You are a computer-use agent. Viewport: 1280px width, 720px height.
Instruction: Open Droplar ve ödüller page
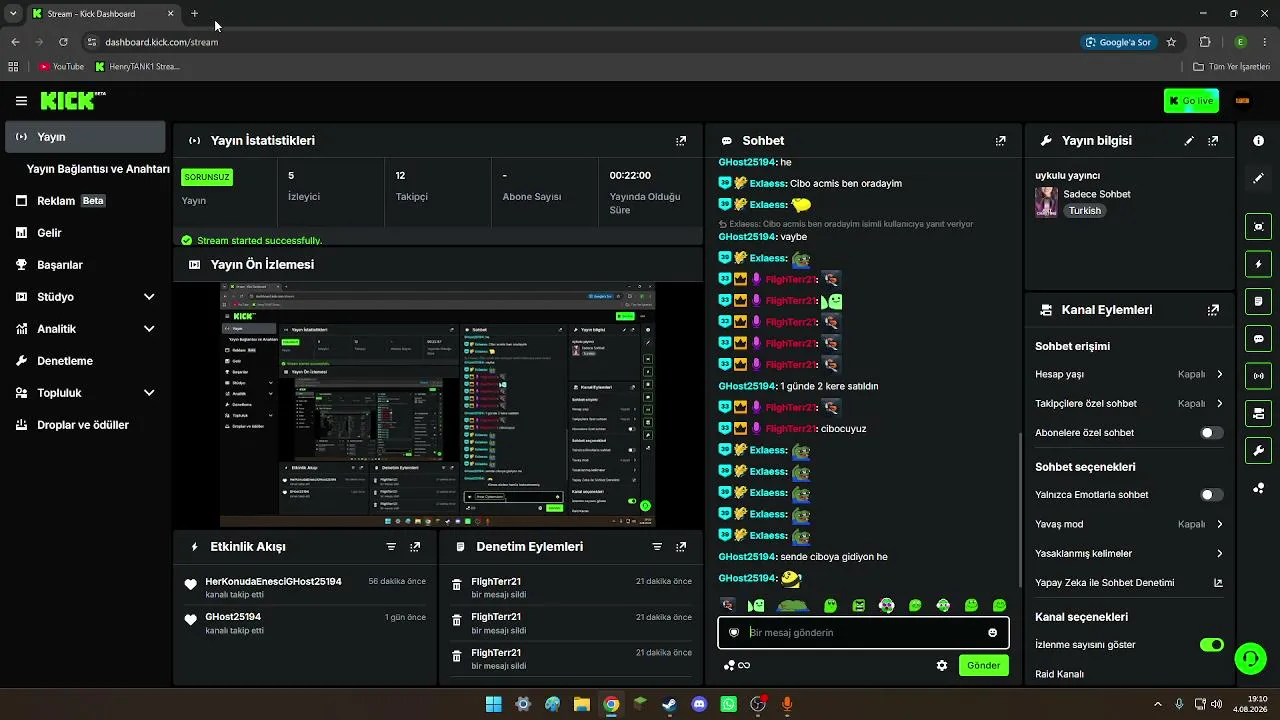tap(85, 425)
